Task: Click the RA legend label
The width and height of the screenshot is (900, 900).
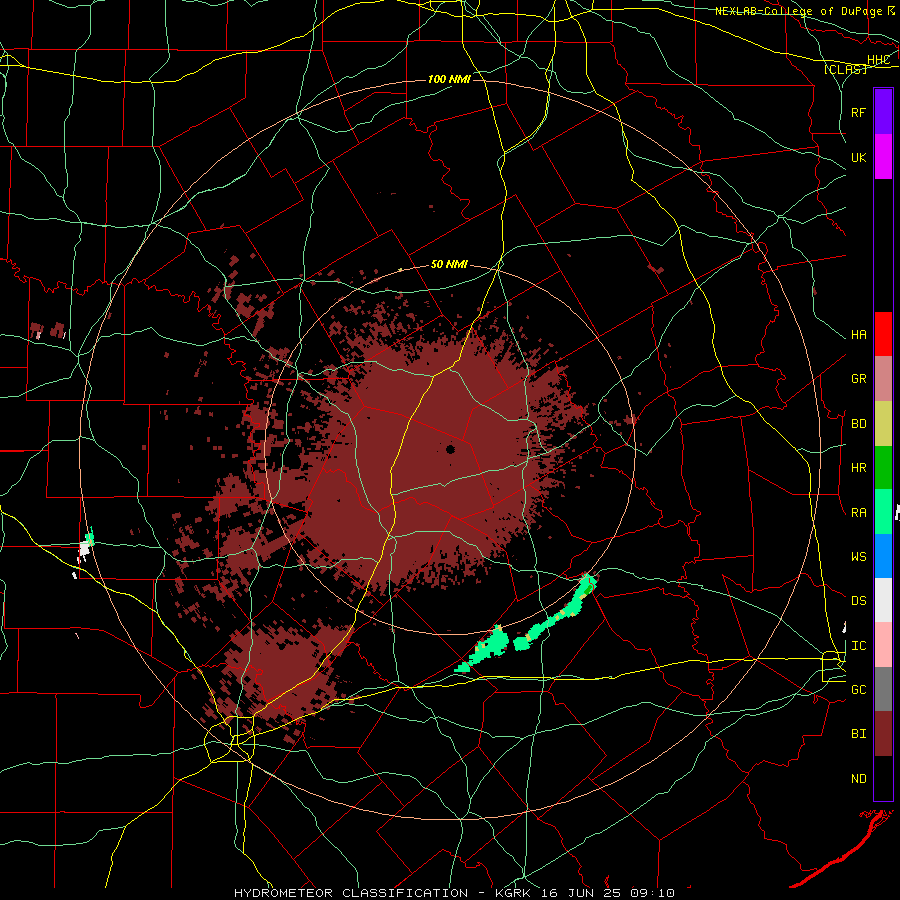Action: click(x=858, y=512)
